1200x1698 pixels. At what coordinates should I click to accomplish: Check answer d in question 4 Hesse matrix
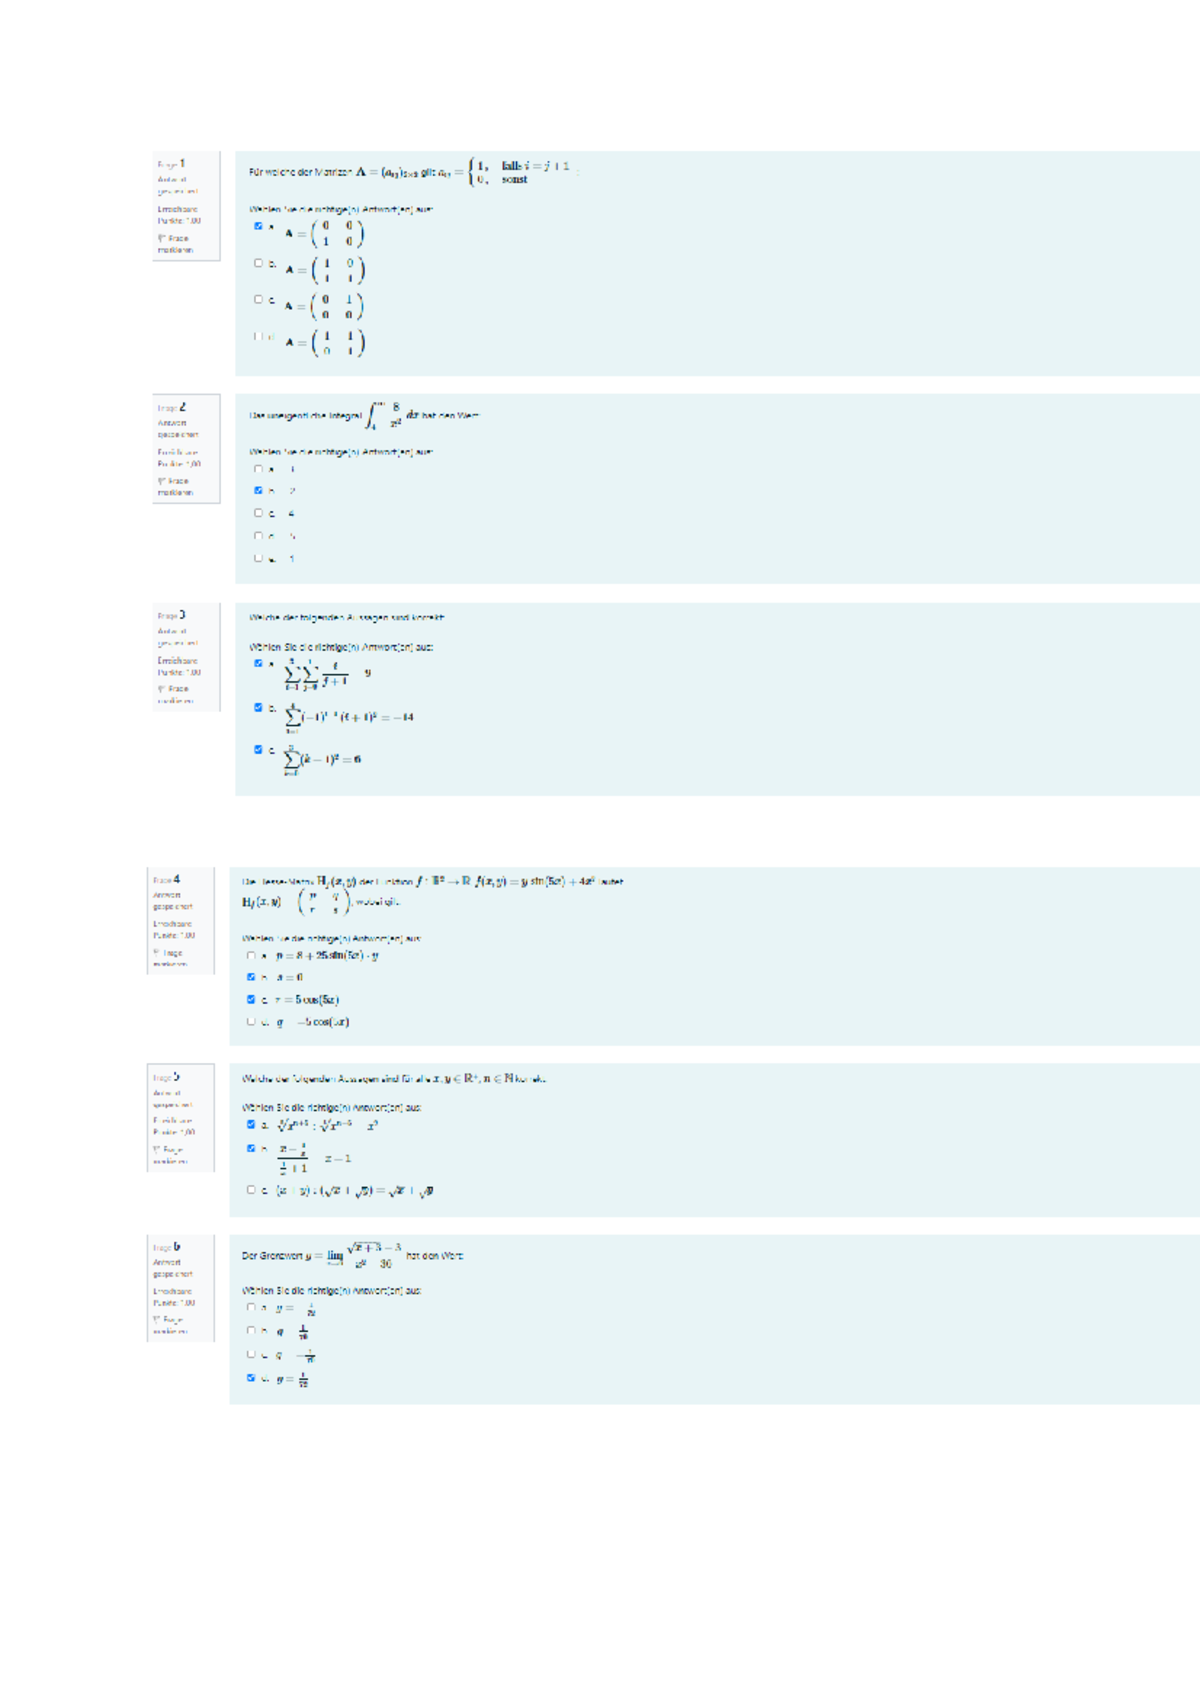coord(251,1022)
